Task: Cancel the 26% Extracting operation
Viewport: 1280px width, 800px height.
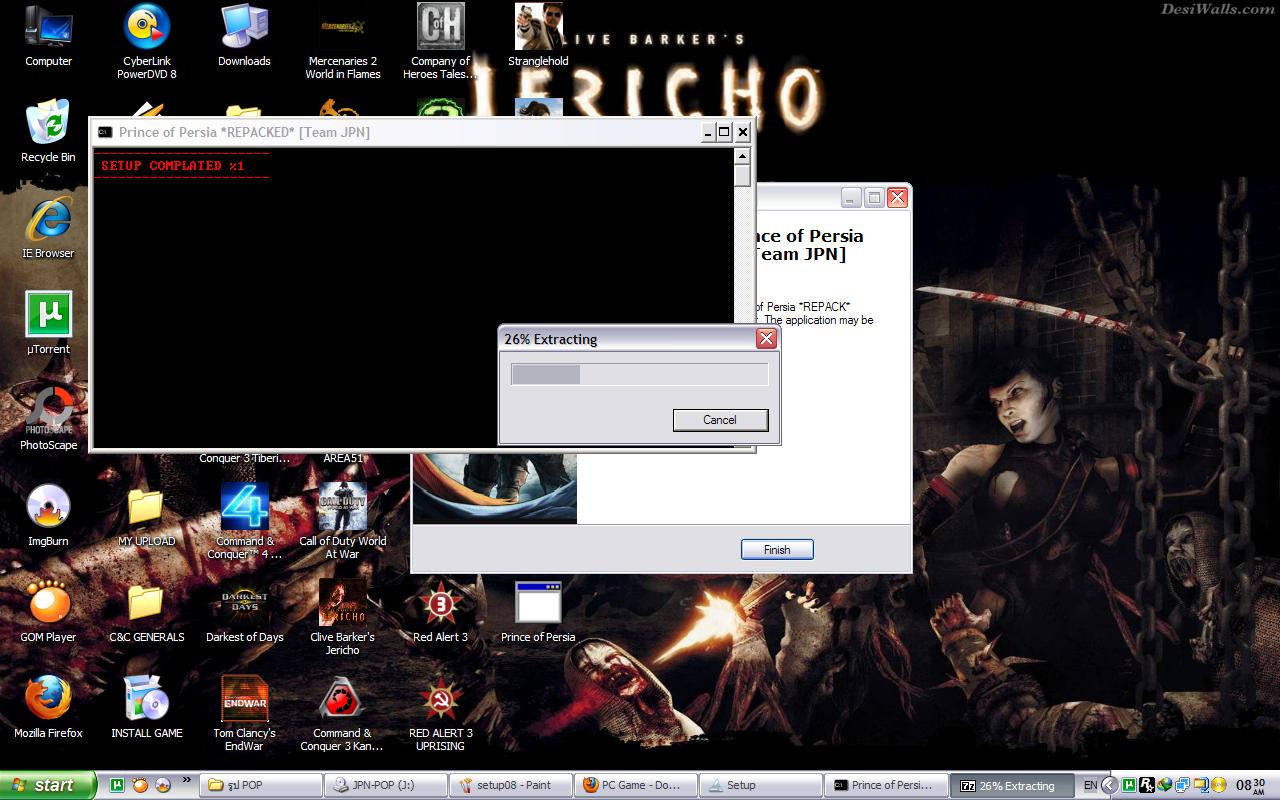Action: [x=720, y=420]
